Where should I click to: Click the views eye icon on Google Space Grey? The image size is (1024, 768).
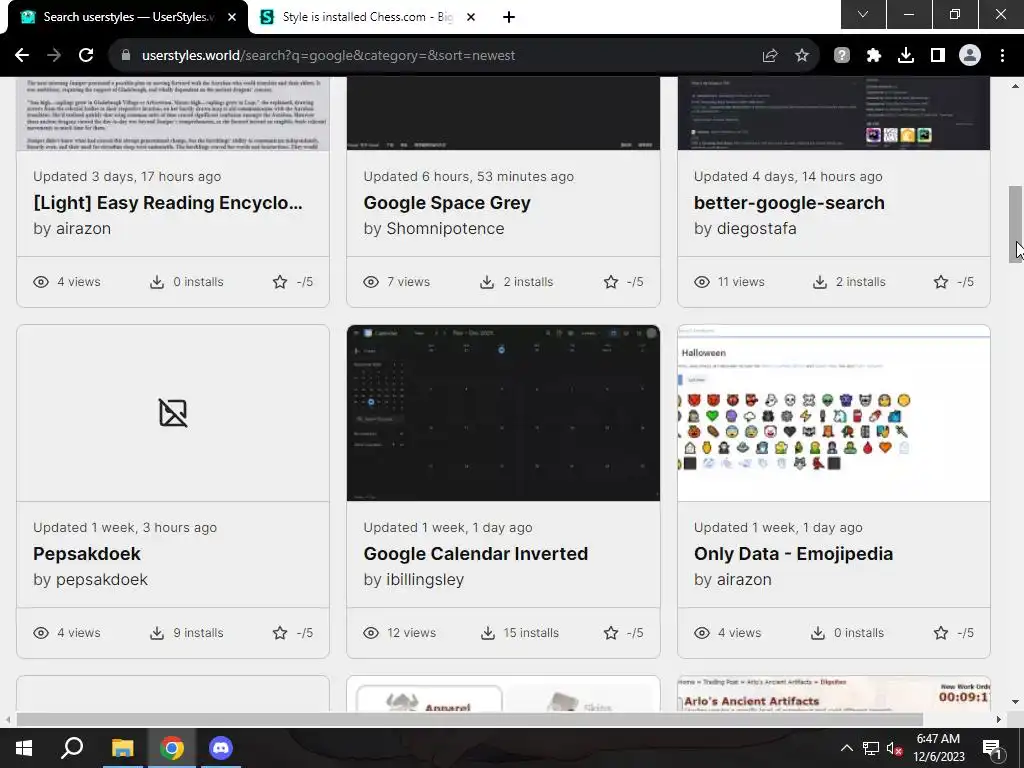pos(371,282)
